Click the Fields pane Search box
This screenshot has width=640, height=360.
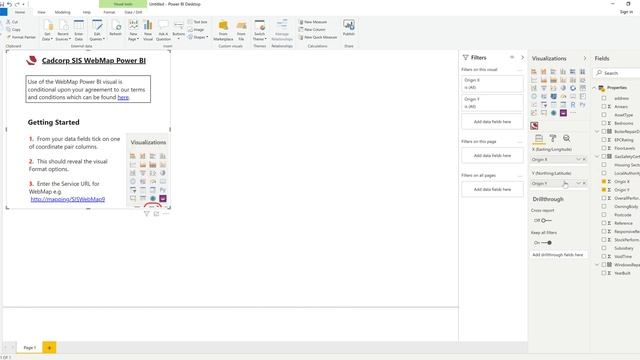pyautogui.click(x=618, y=73)
